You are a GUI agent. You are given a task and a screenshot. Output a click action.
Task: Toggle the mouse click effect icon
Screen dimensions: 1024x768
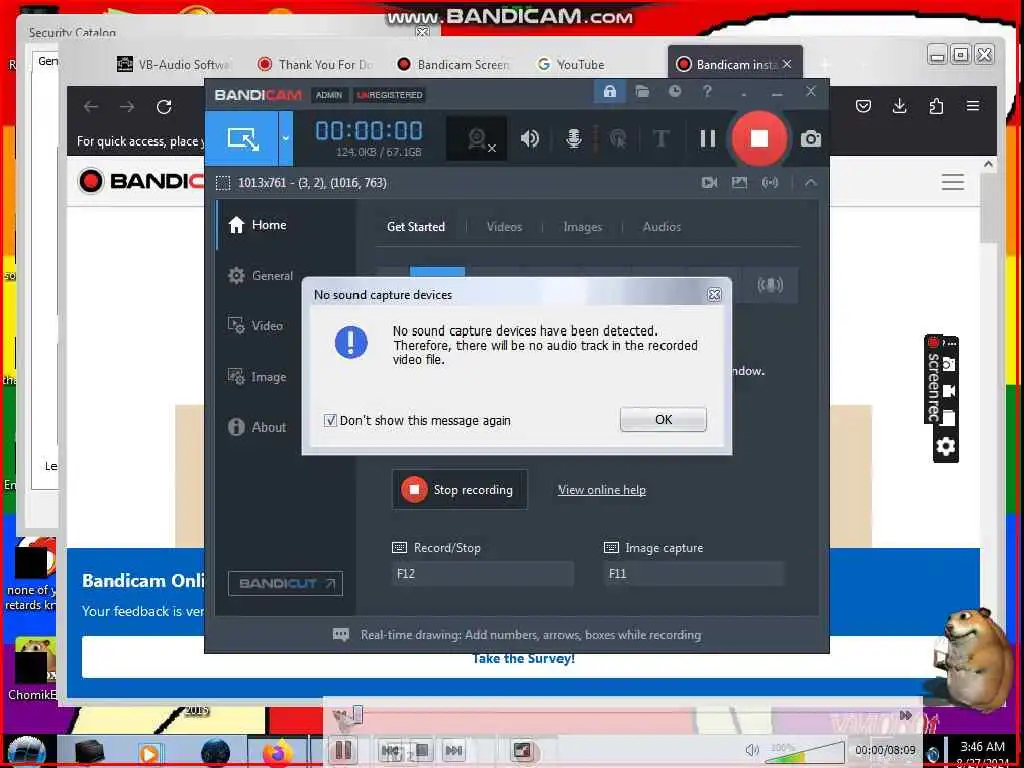(x=618, y=138)
